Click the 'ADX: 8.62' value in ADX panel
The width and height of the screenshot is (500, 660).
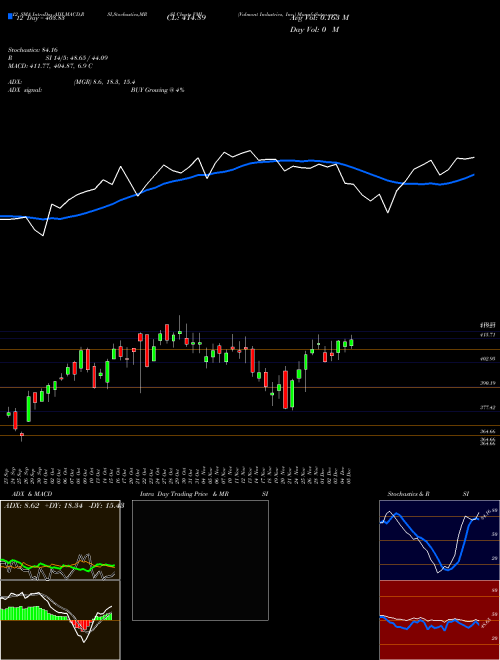click(x=21, y=506)
